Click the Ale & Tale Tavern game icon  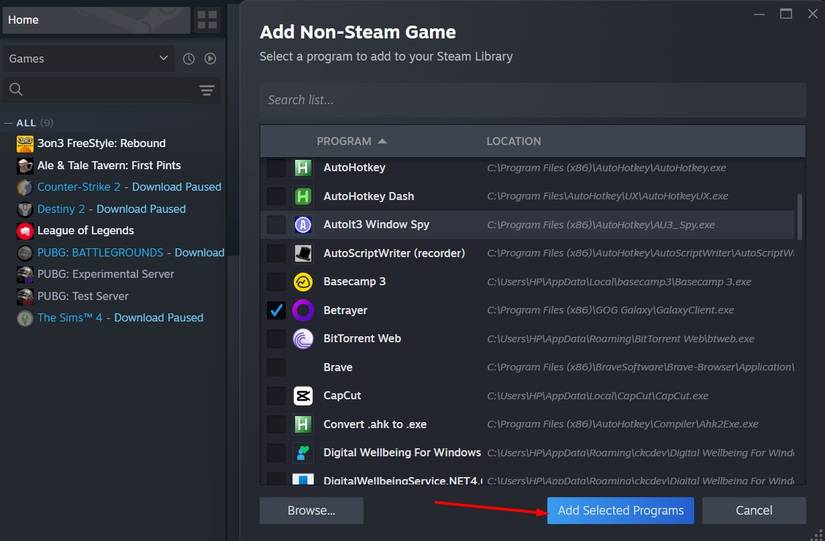pos(25,166)
